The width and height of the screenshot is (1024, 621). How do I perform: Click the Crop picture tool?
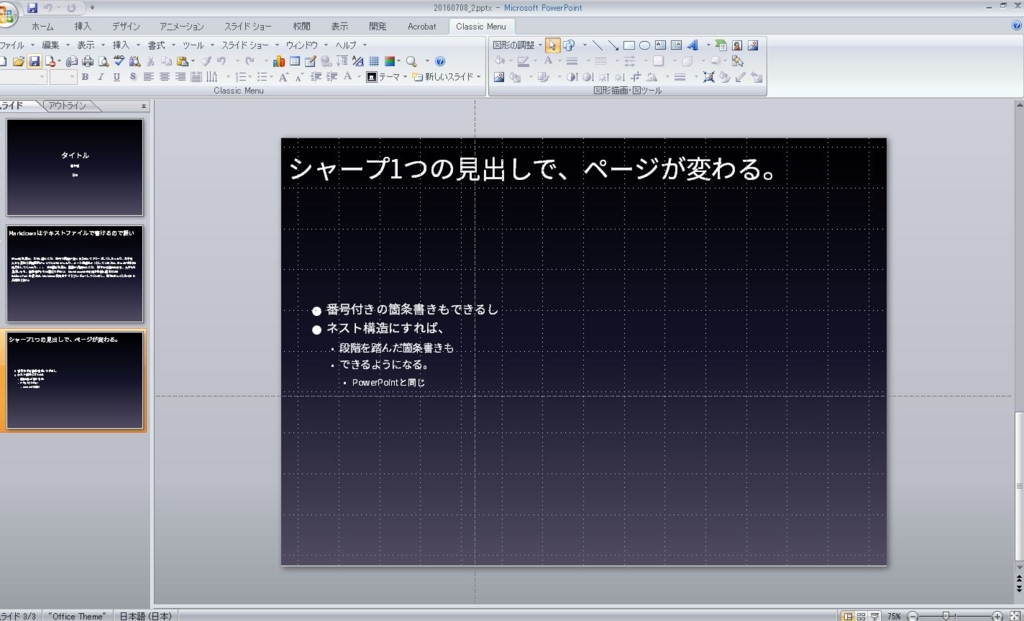635,77
